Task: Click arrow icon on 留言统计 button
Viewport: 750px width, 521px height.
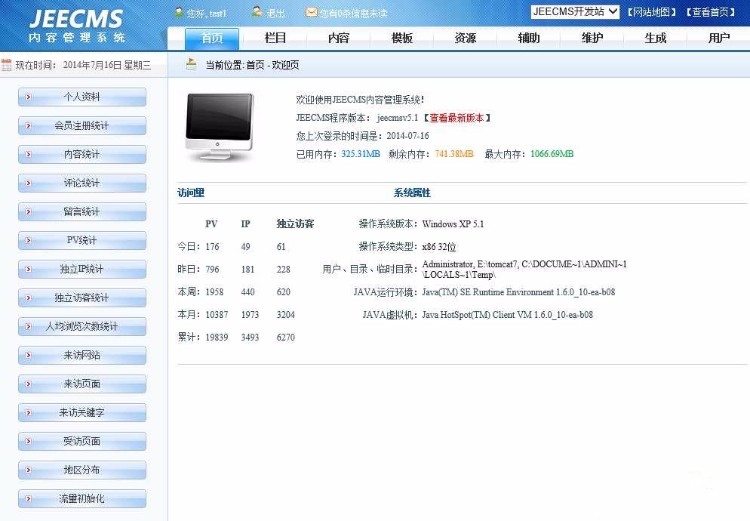Action: point(28,212)
